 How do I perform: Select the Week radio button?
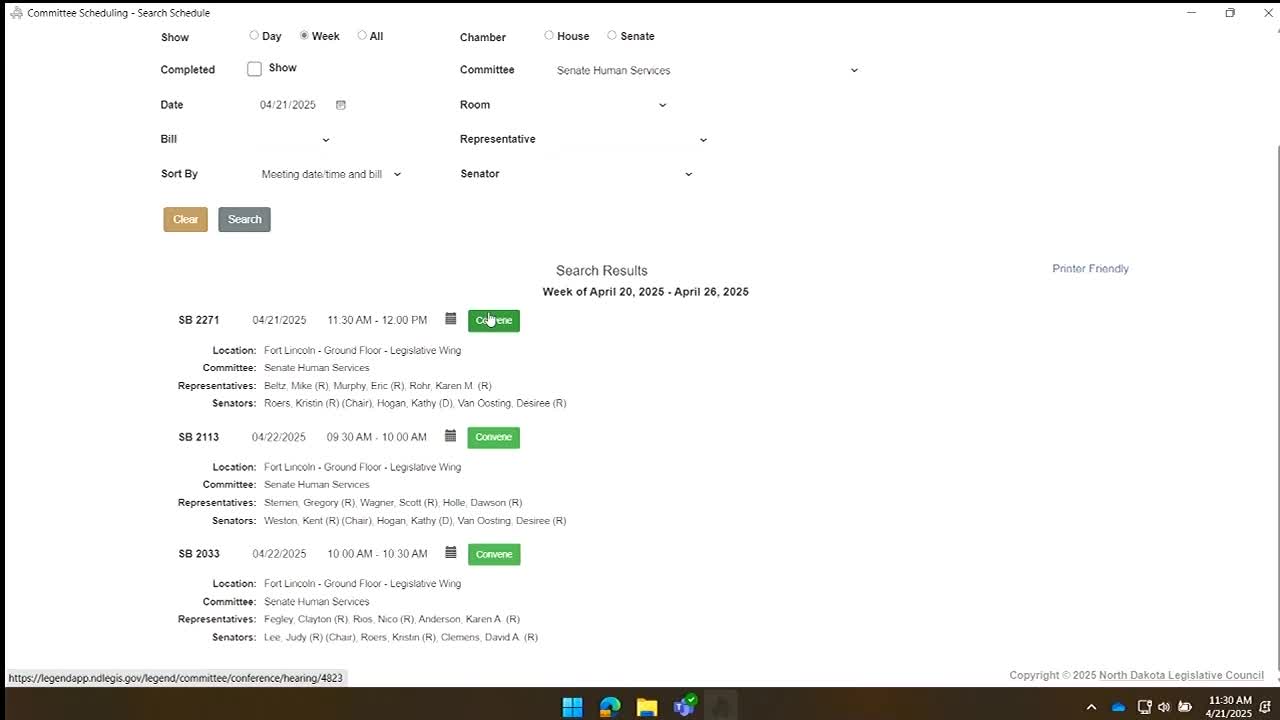[x=304, y=36]
